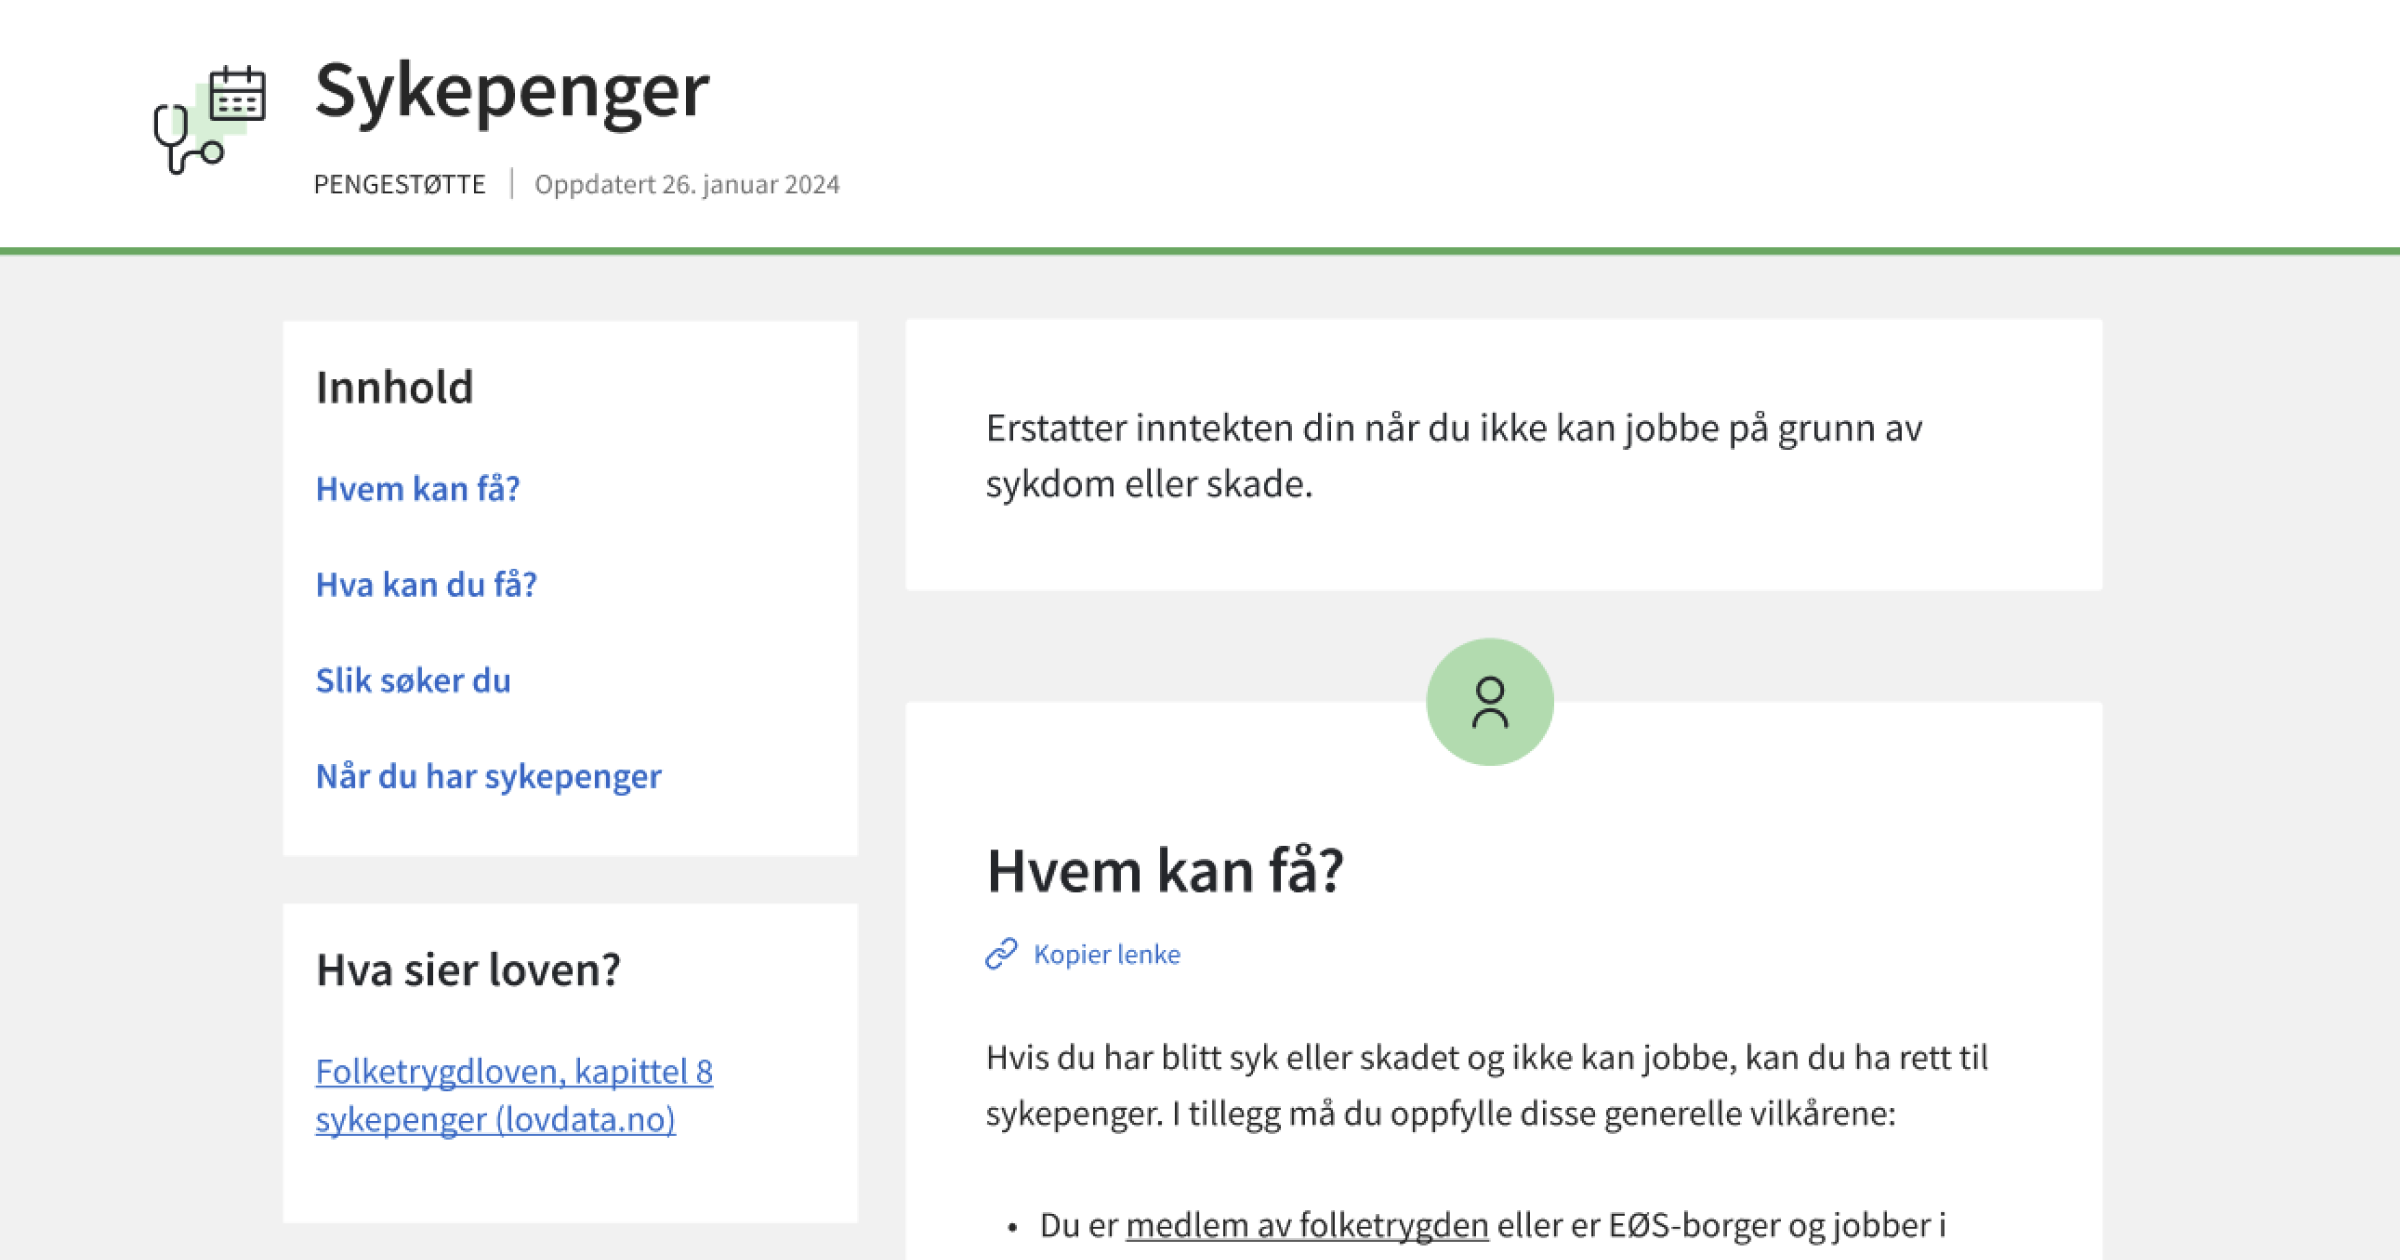Click the PENGESTØTTE category label
Viewport: 2400px width, 1260px height.
399,185
